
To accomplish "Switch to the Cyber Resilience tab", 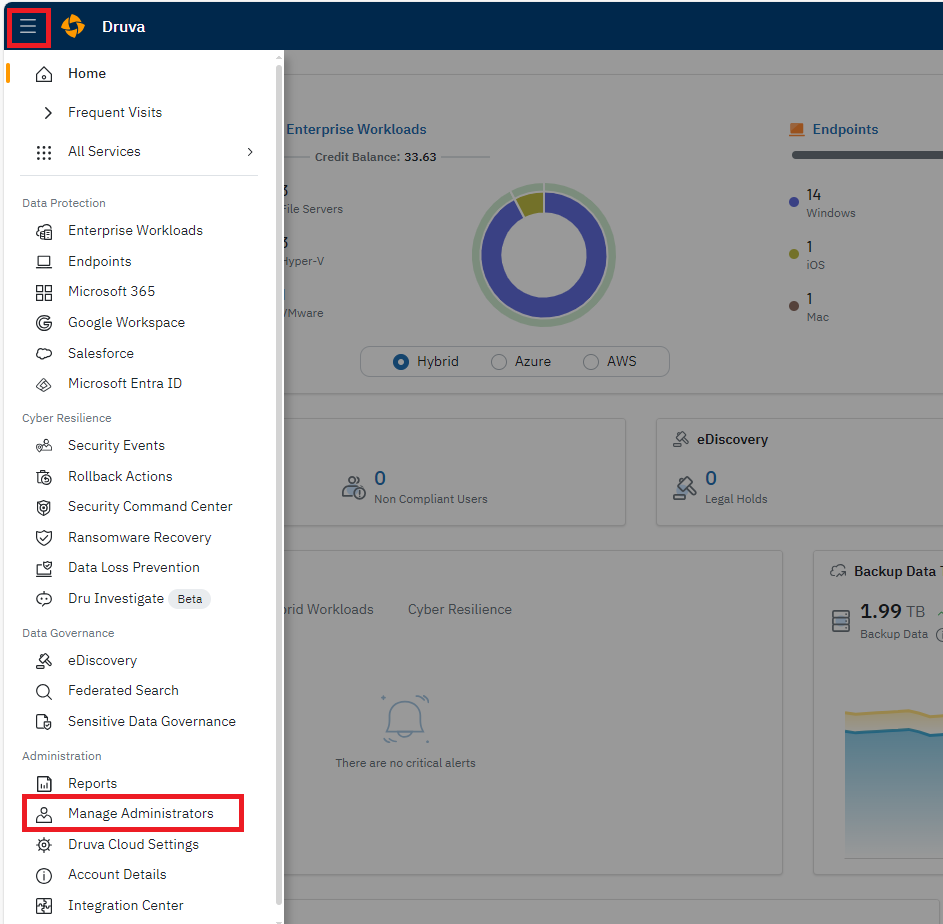I will (x=459, y=609).
